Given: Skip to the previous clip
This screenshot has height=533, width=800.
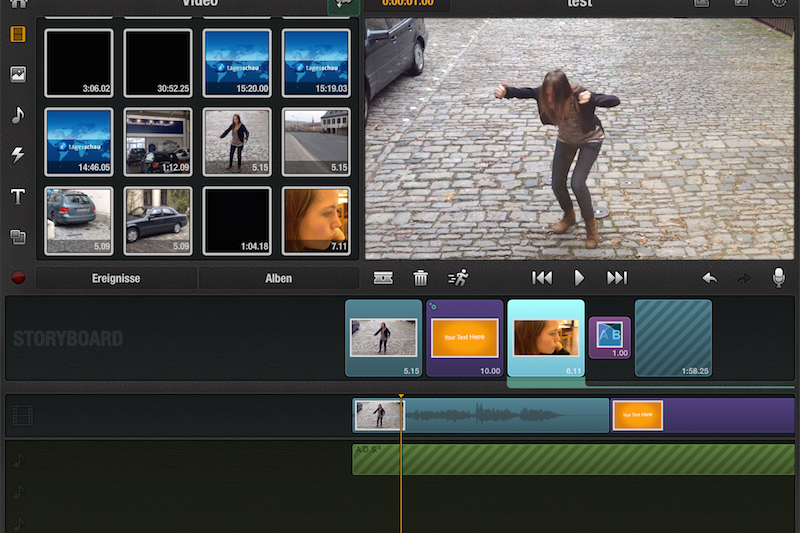Looking at the screenshot, I should (x=542, y=278).
